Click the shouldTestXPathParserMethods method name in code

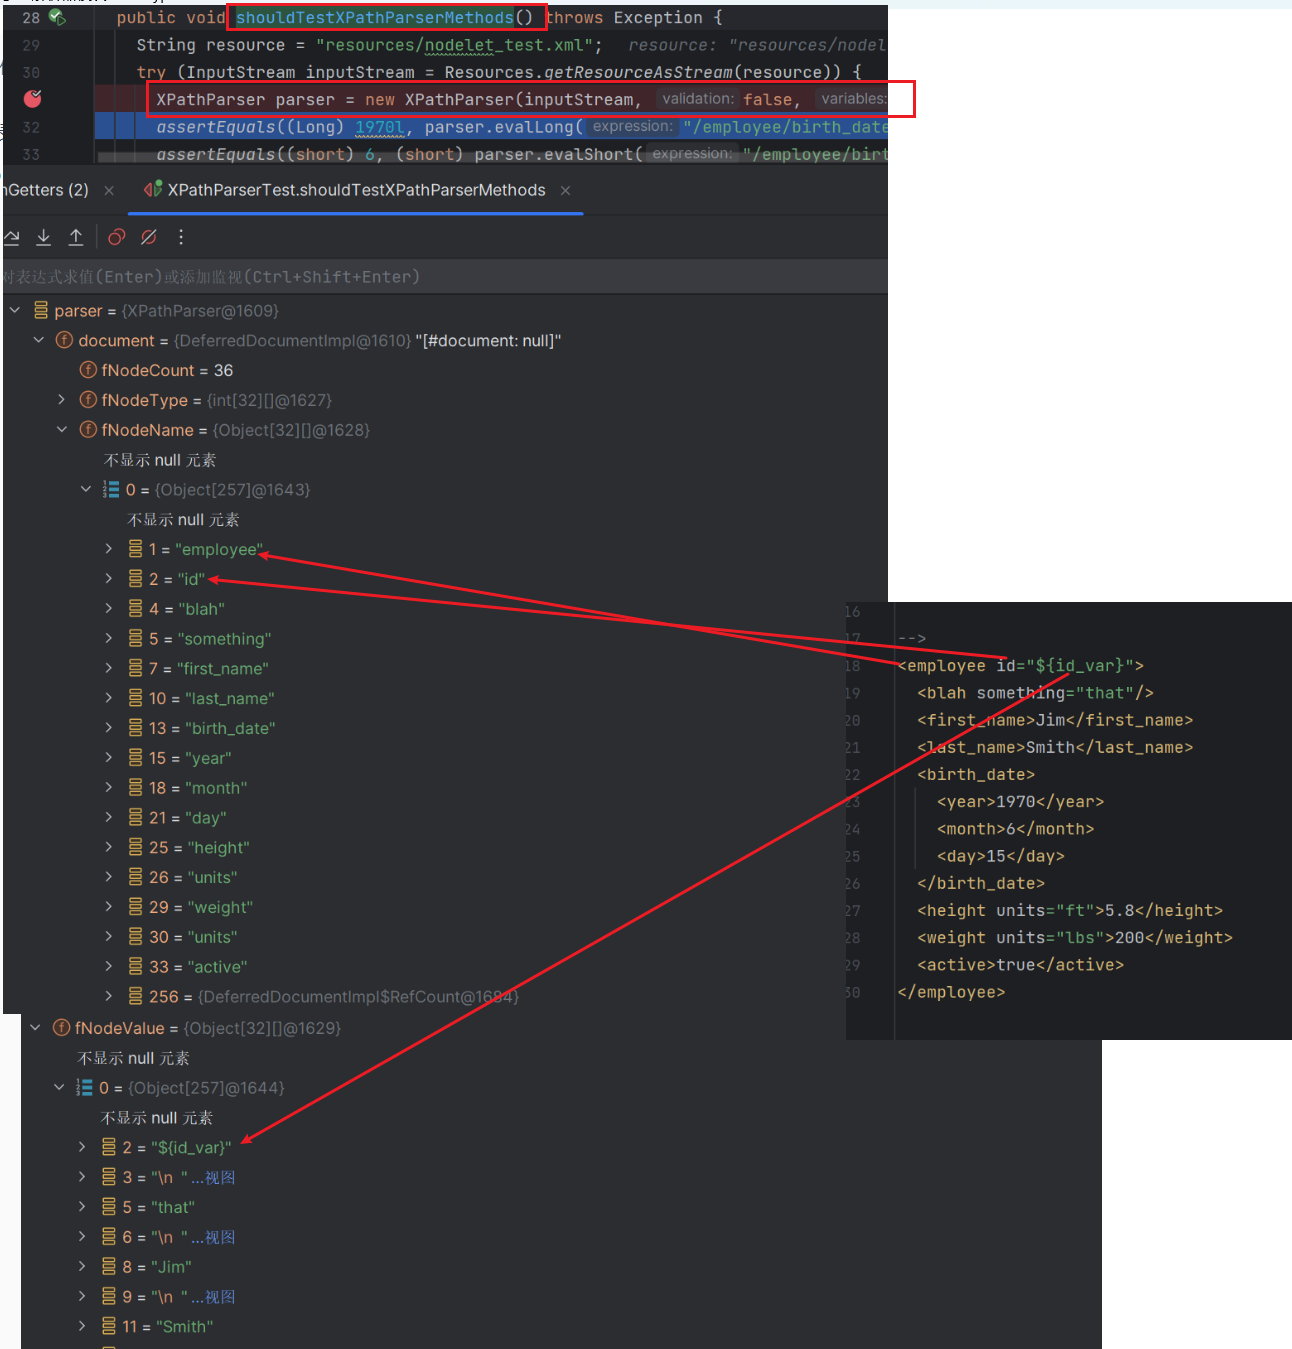pos(375,17)
